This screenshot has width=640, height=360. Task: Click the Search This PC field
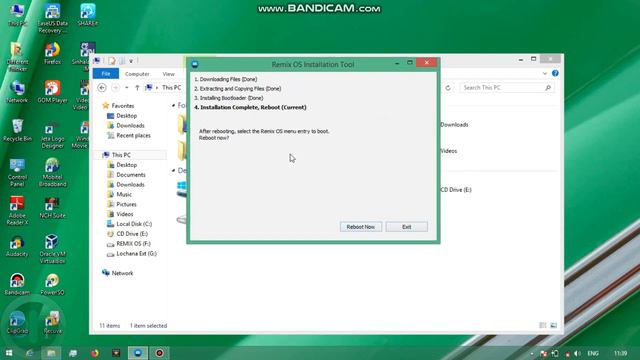tap(507, 88)
